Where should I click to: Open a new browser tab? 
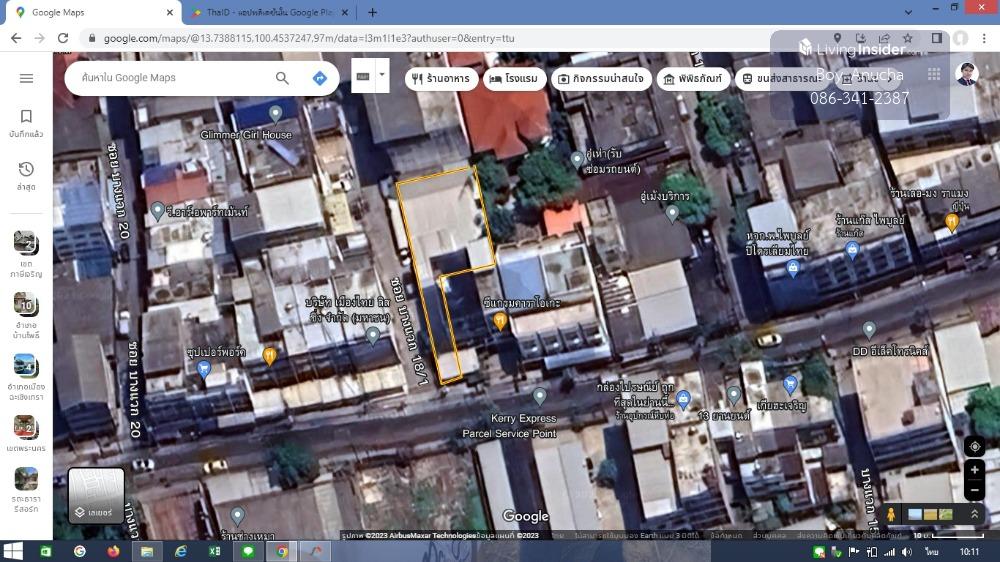point(372,13)
